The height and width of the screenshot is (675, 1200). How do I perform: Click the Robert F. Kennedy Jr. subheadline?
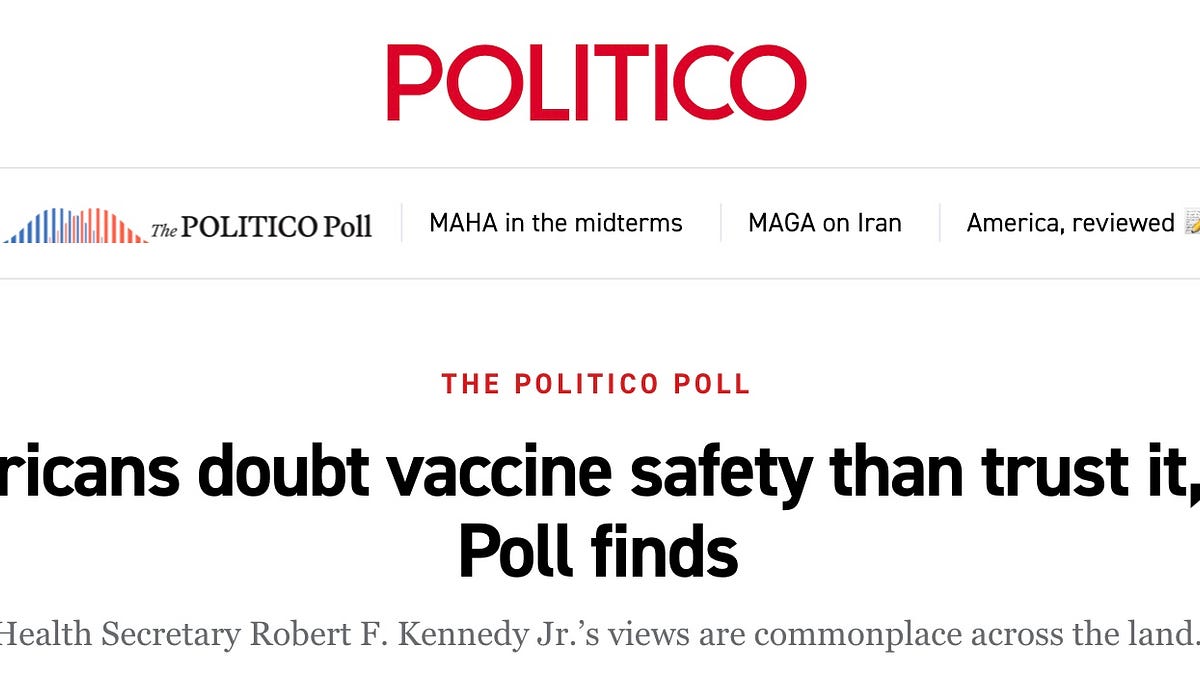[598, 632]
